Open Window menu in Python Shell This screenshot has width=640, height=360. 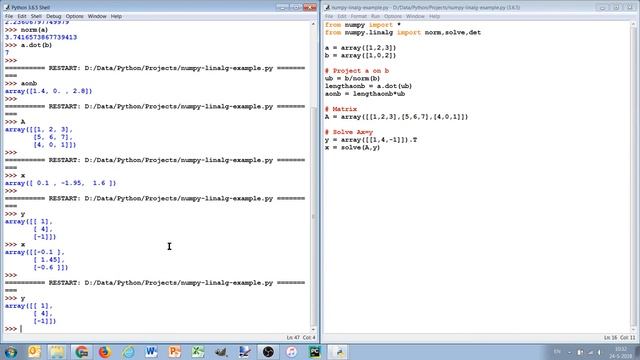tap(97, 16)
